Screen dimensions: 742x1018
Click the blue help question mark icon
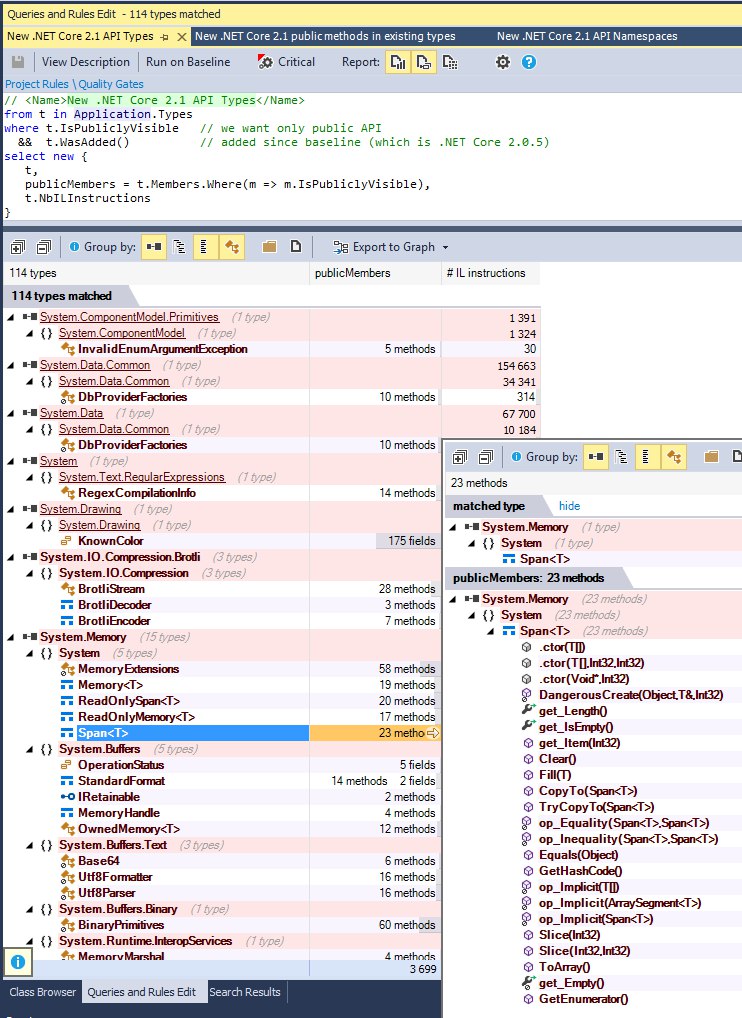(x=529, y=62)
